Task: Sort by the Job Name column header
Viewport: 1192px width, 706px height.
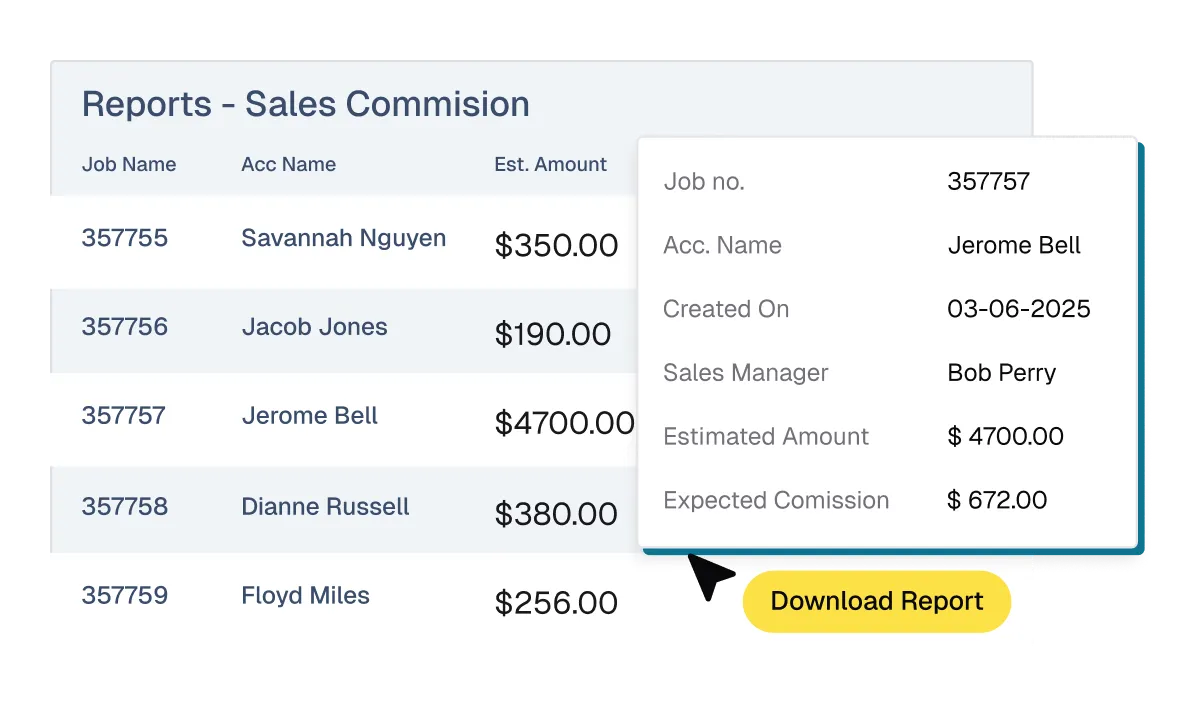Action: pos(129,164)
